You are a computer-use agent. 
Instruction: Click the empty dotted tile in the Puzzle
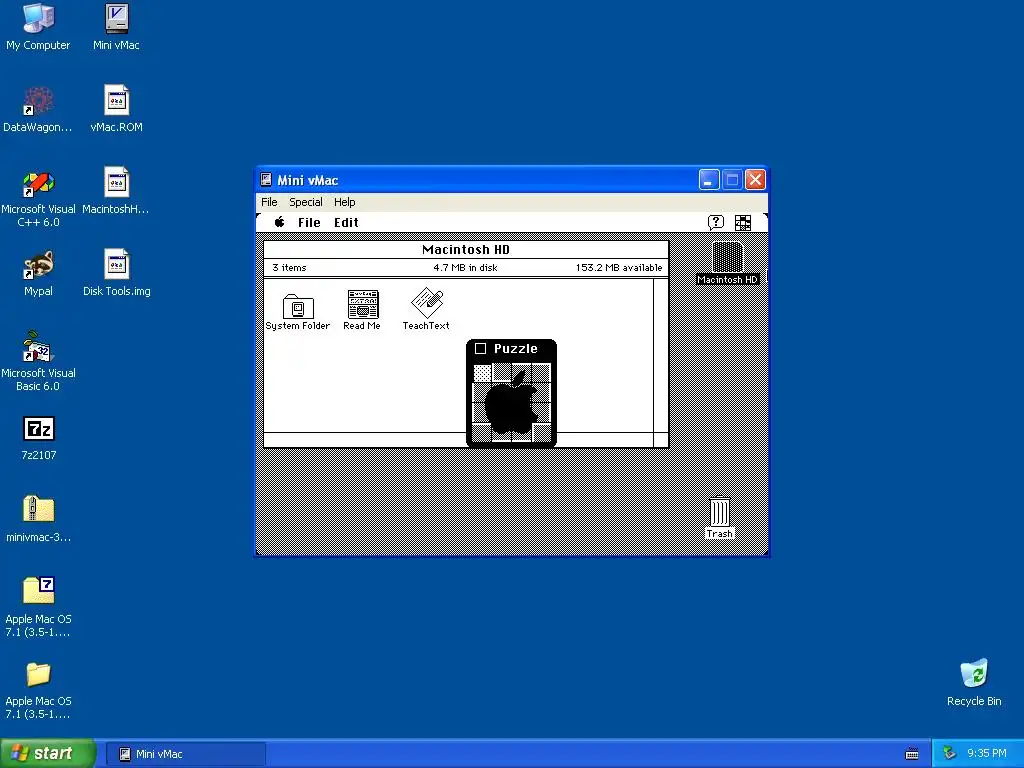point(482,374)
